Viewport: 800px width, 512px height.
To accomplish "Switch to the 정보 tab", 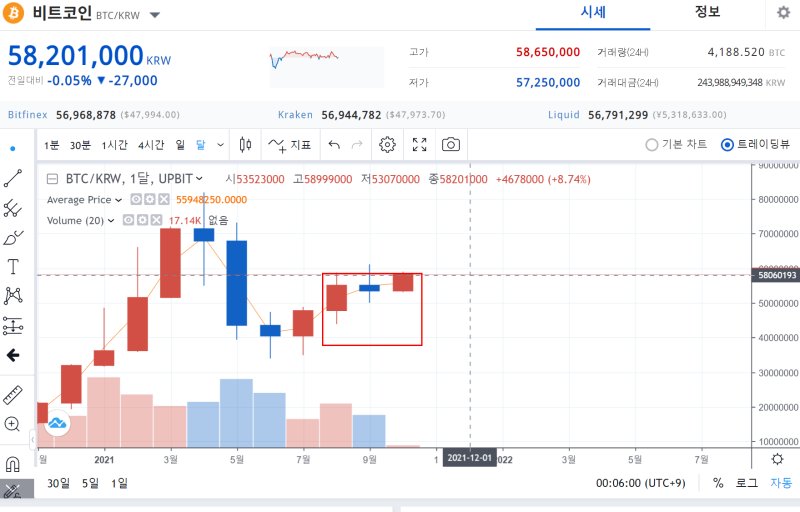I will pyautogui.click(x=707, y=12).
